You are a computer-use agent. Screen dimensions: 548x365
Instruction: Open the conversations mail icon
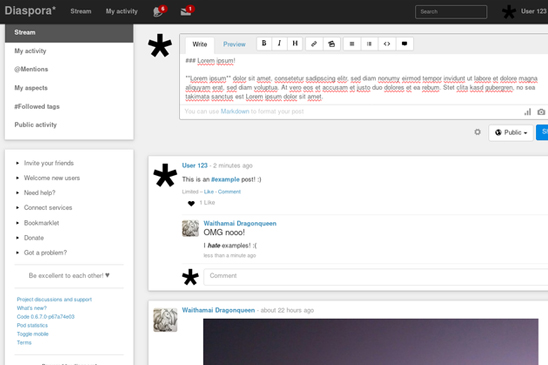point(187,11)
